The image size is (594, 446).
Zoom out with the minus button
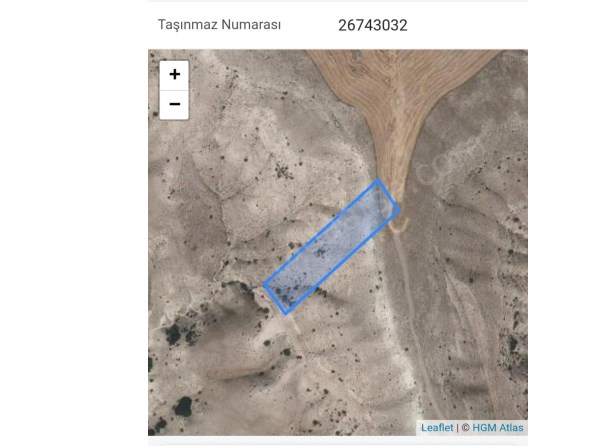[x=174, y=105]
